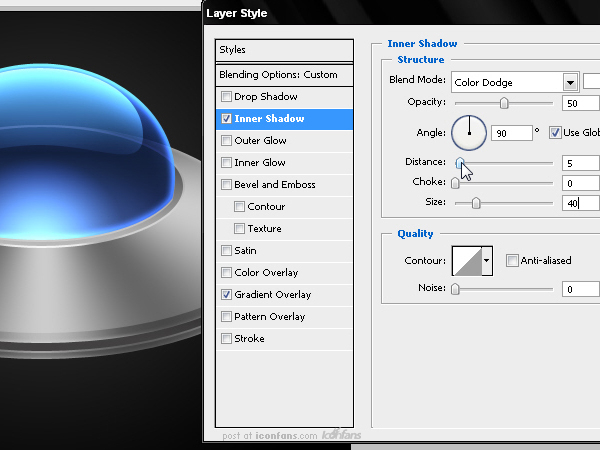Image resolution: width=600 pixels, height=450 pixels.
Task: Enable the Drop Shadow checkbox
Action: point(227,96)
